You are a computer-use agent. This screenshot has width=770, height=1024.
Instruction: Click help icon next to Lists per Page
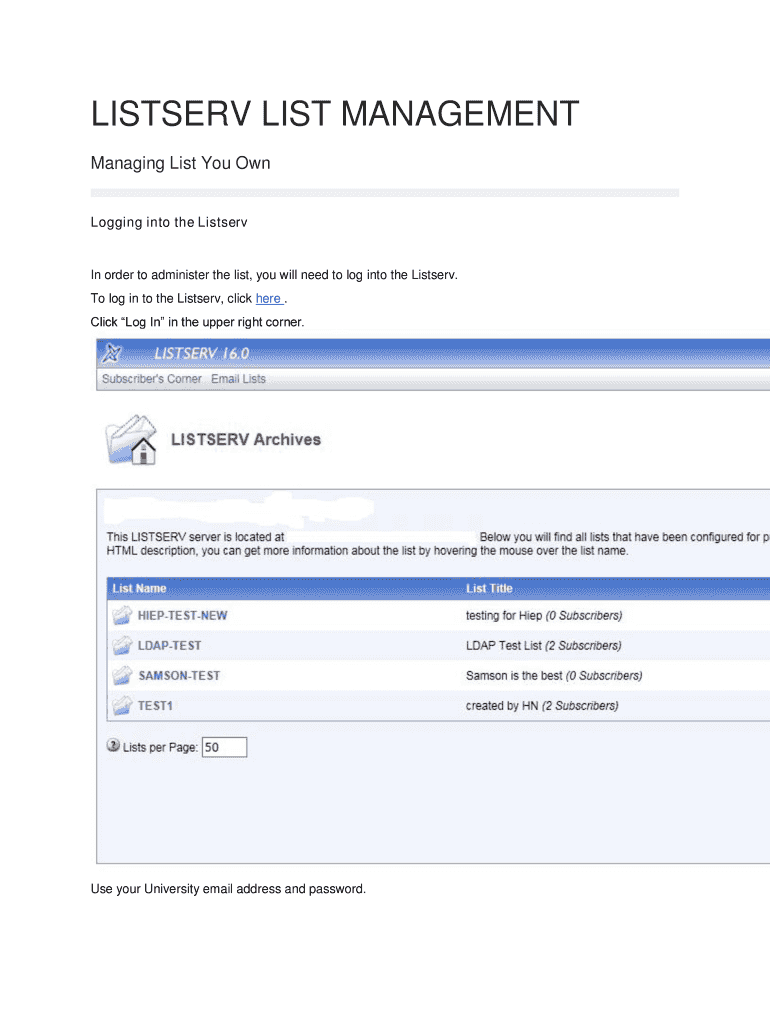113,746
